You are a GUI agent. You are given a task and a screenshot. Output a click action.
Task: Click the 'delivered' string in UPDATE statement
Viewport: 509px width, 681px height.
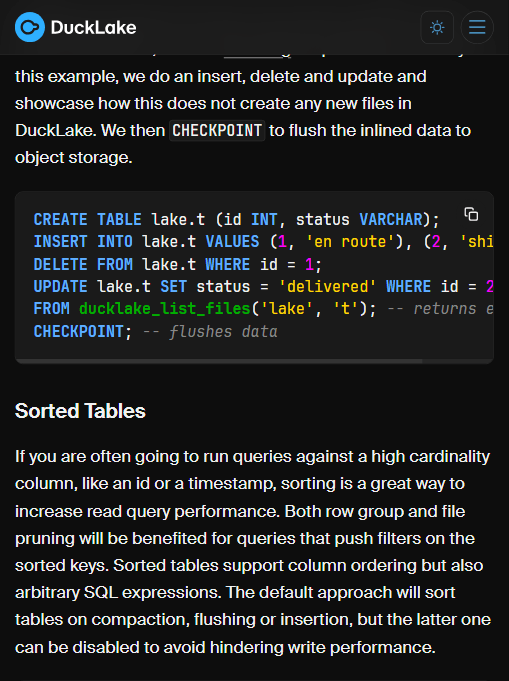327,287
